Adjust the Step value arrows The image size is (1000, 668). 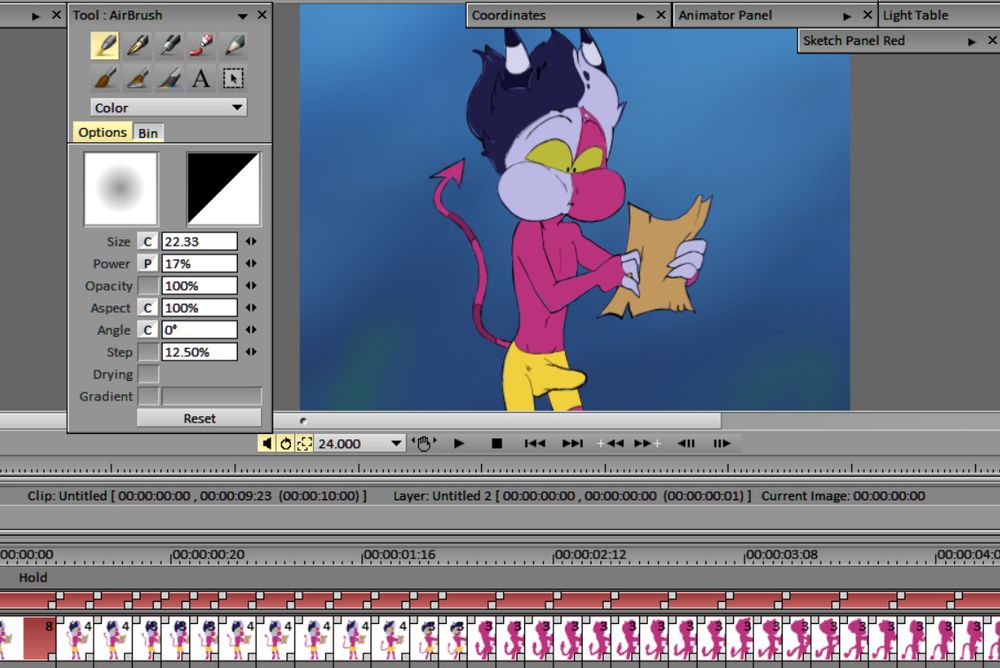coord(251,352)
